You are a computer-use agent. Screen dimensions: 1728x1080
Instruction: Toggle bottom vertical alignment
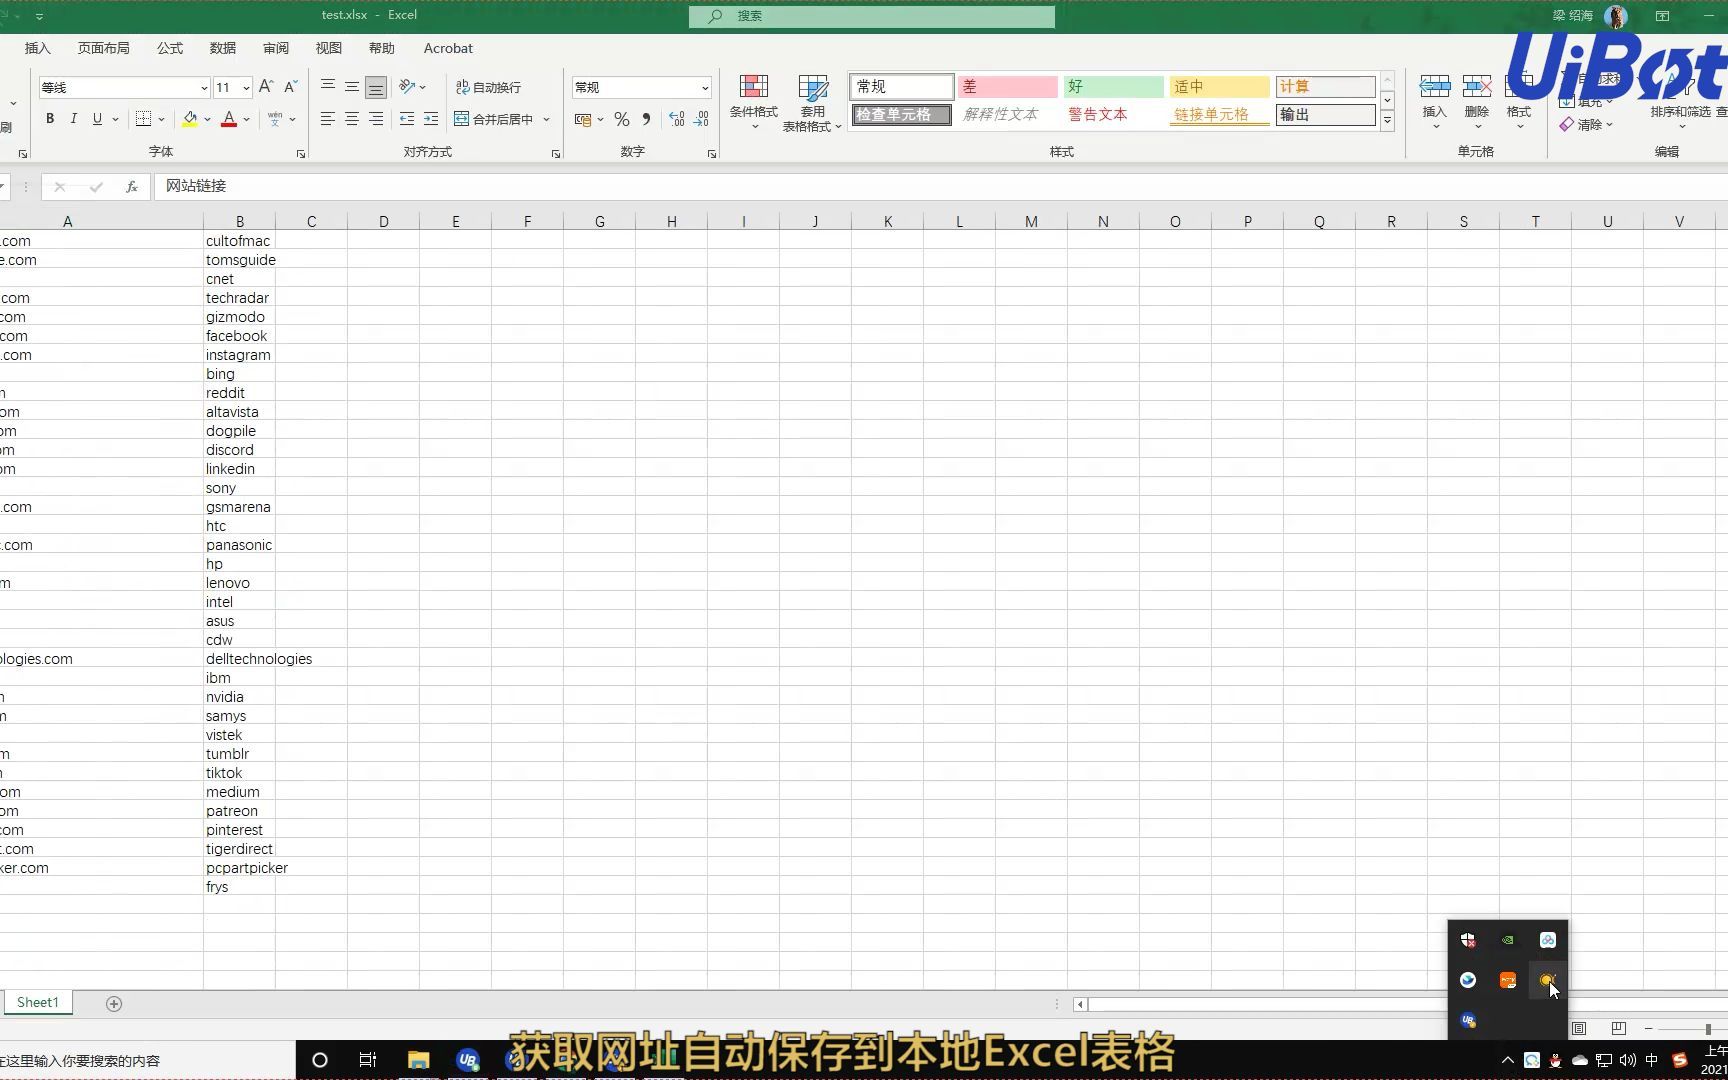pos(376,87)
